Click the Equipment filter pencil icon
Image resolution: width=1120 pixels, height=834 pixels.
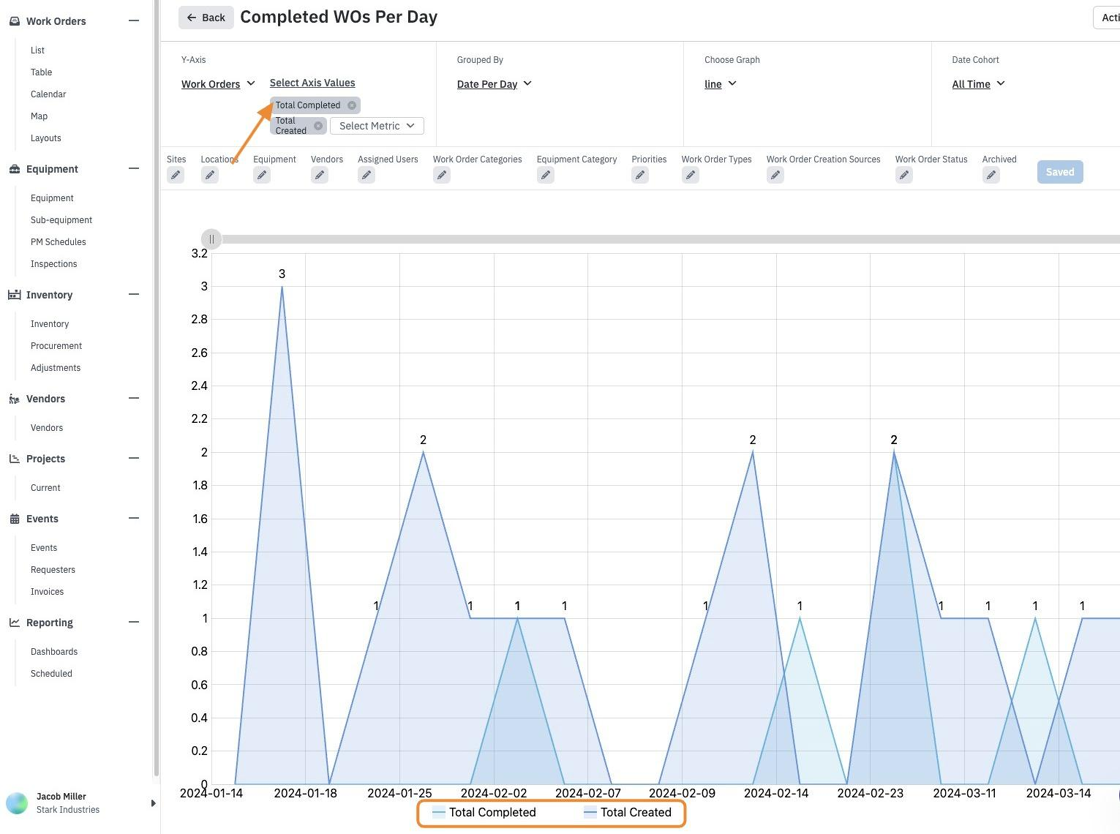261,175
